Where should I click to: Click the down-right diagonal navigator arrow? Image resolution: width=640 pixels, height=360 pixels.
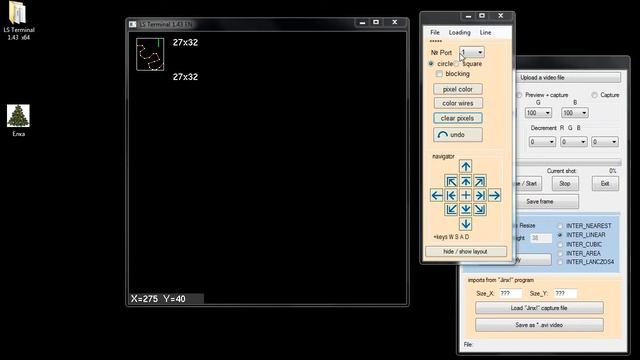point(480,209)
